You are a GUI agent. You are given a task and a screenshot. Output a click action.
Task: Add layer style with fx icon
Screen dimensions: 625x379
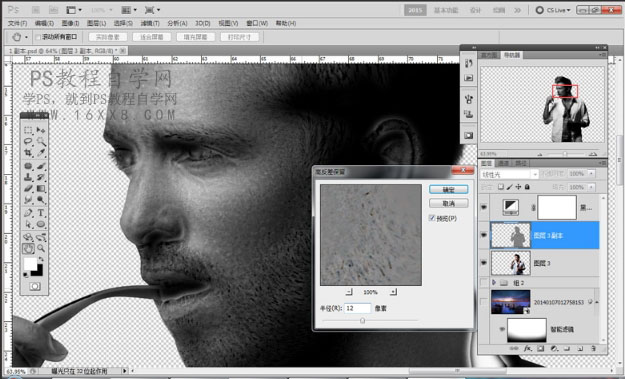[528, 349]
